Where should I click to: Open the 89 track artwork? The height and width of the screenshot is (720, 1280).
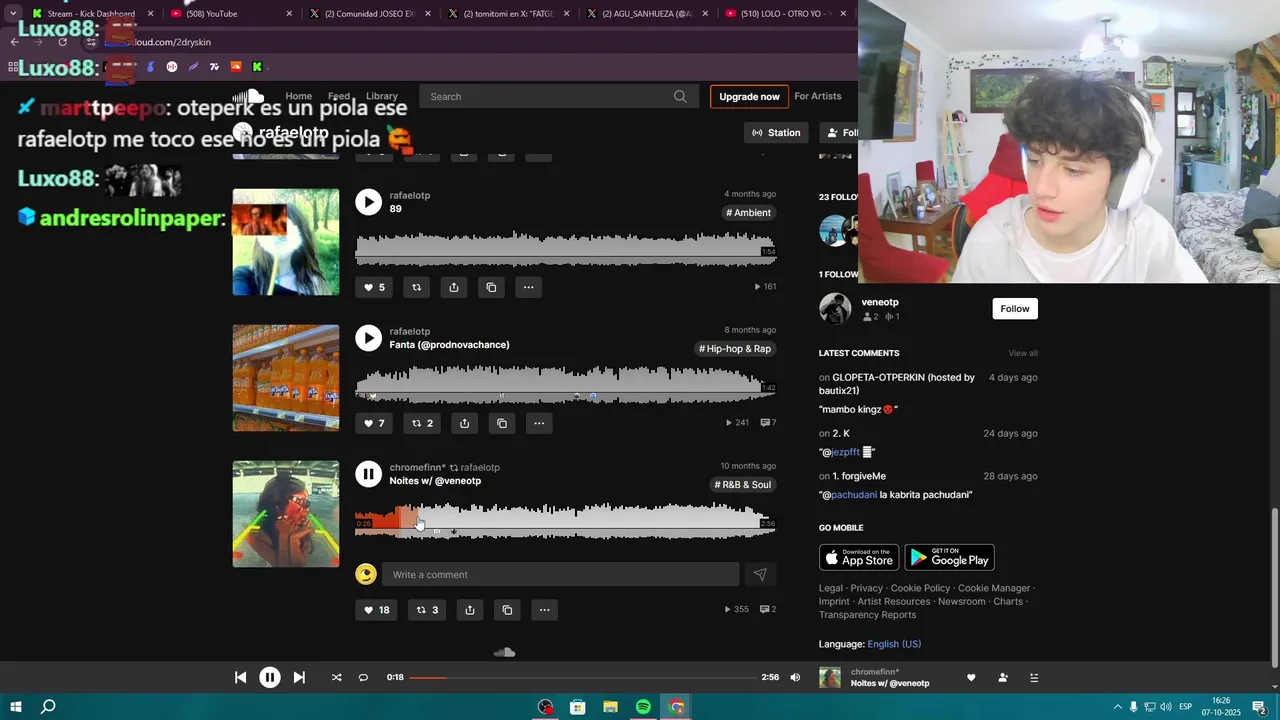coord(286,242)
